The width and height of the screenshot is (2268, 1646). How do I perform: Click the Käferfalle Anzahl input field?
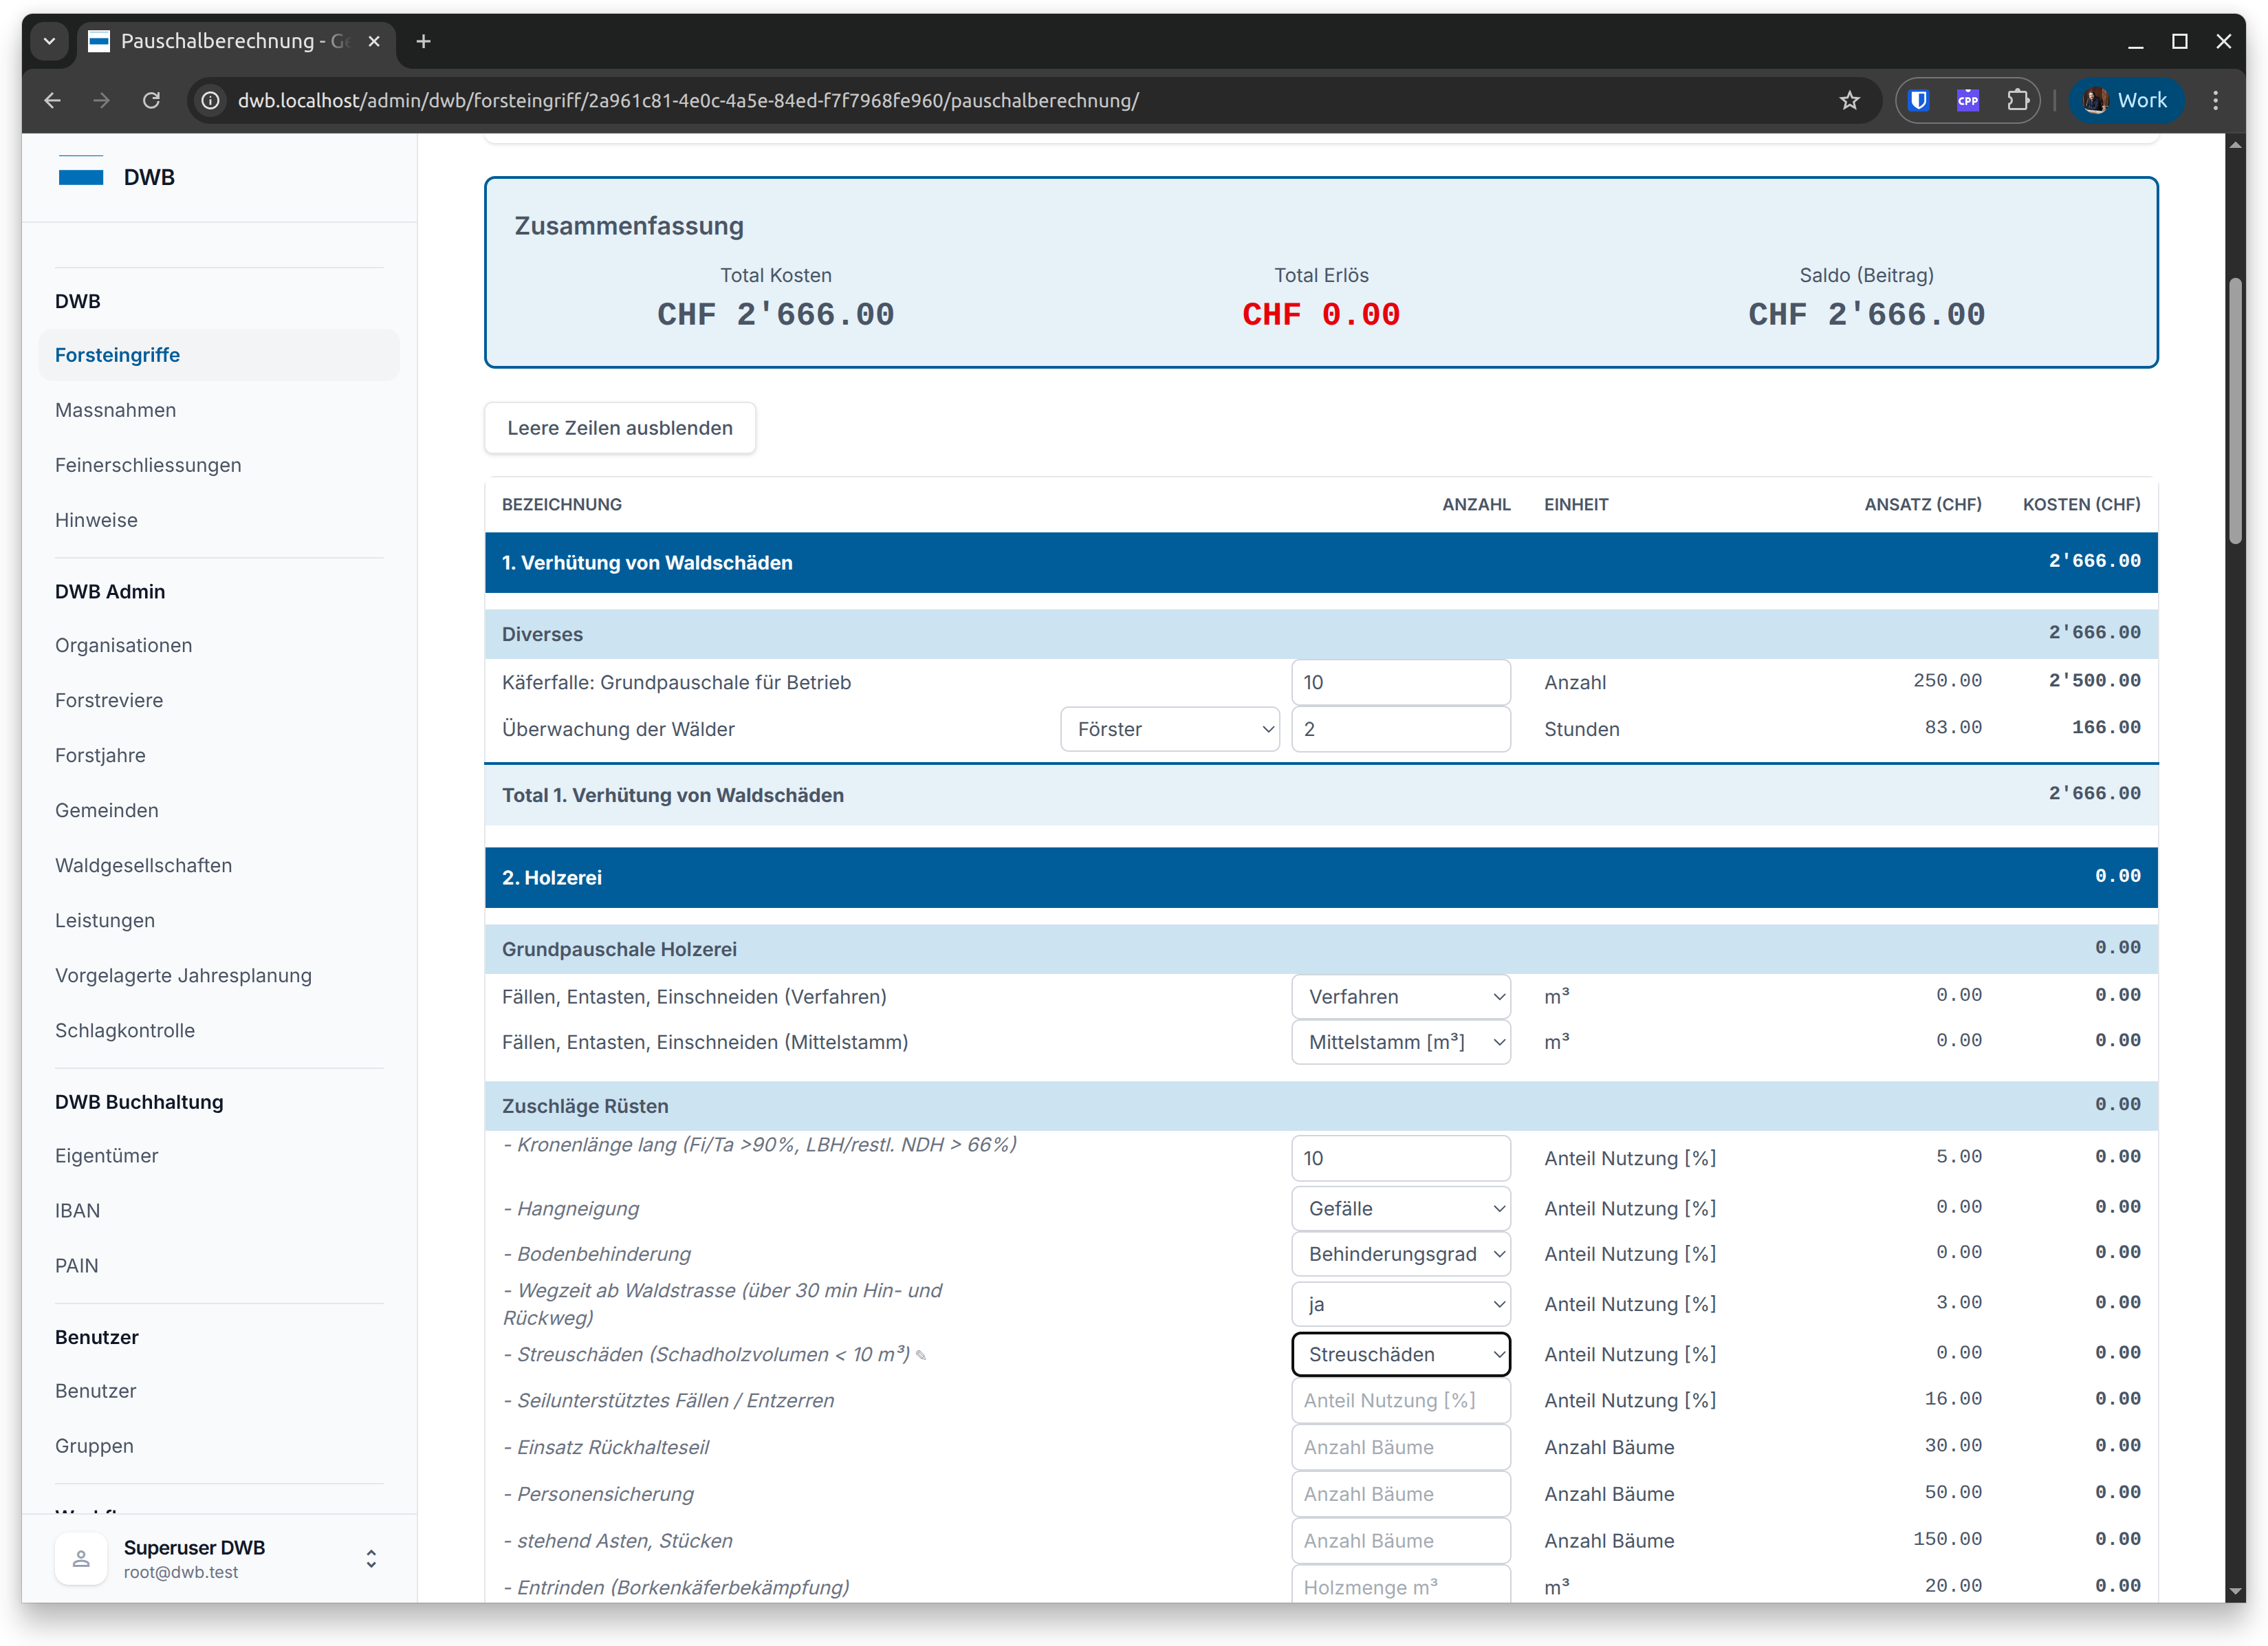(1400, 682)
